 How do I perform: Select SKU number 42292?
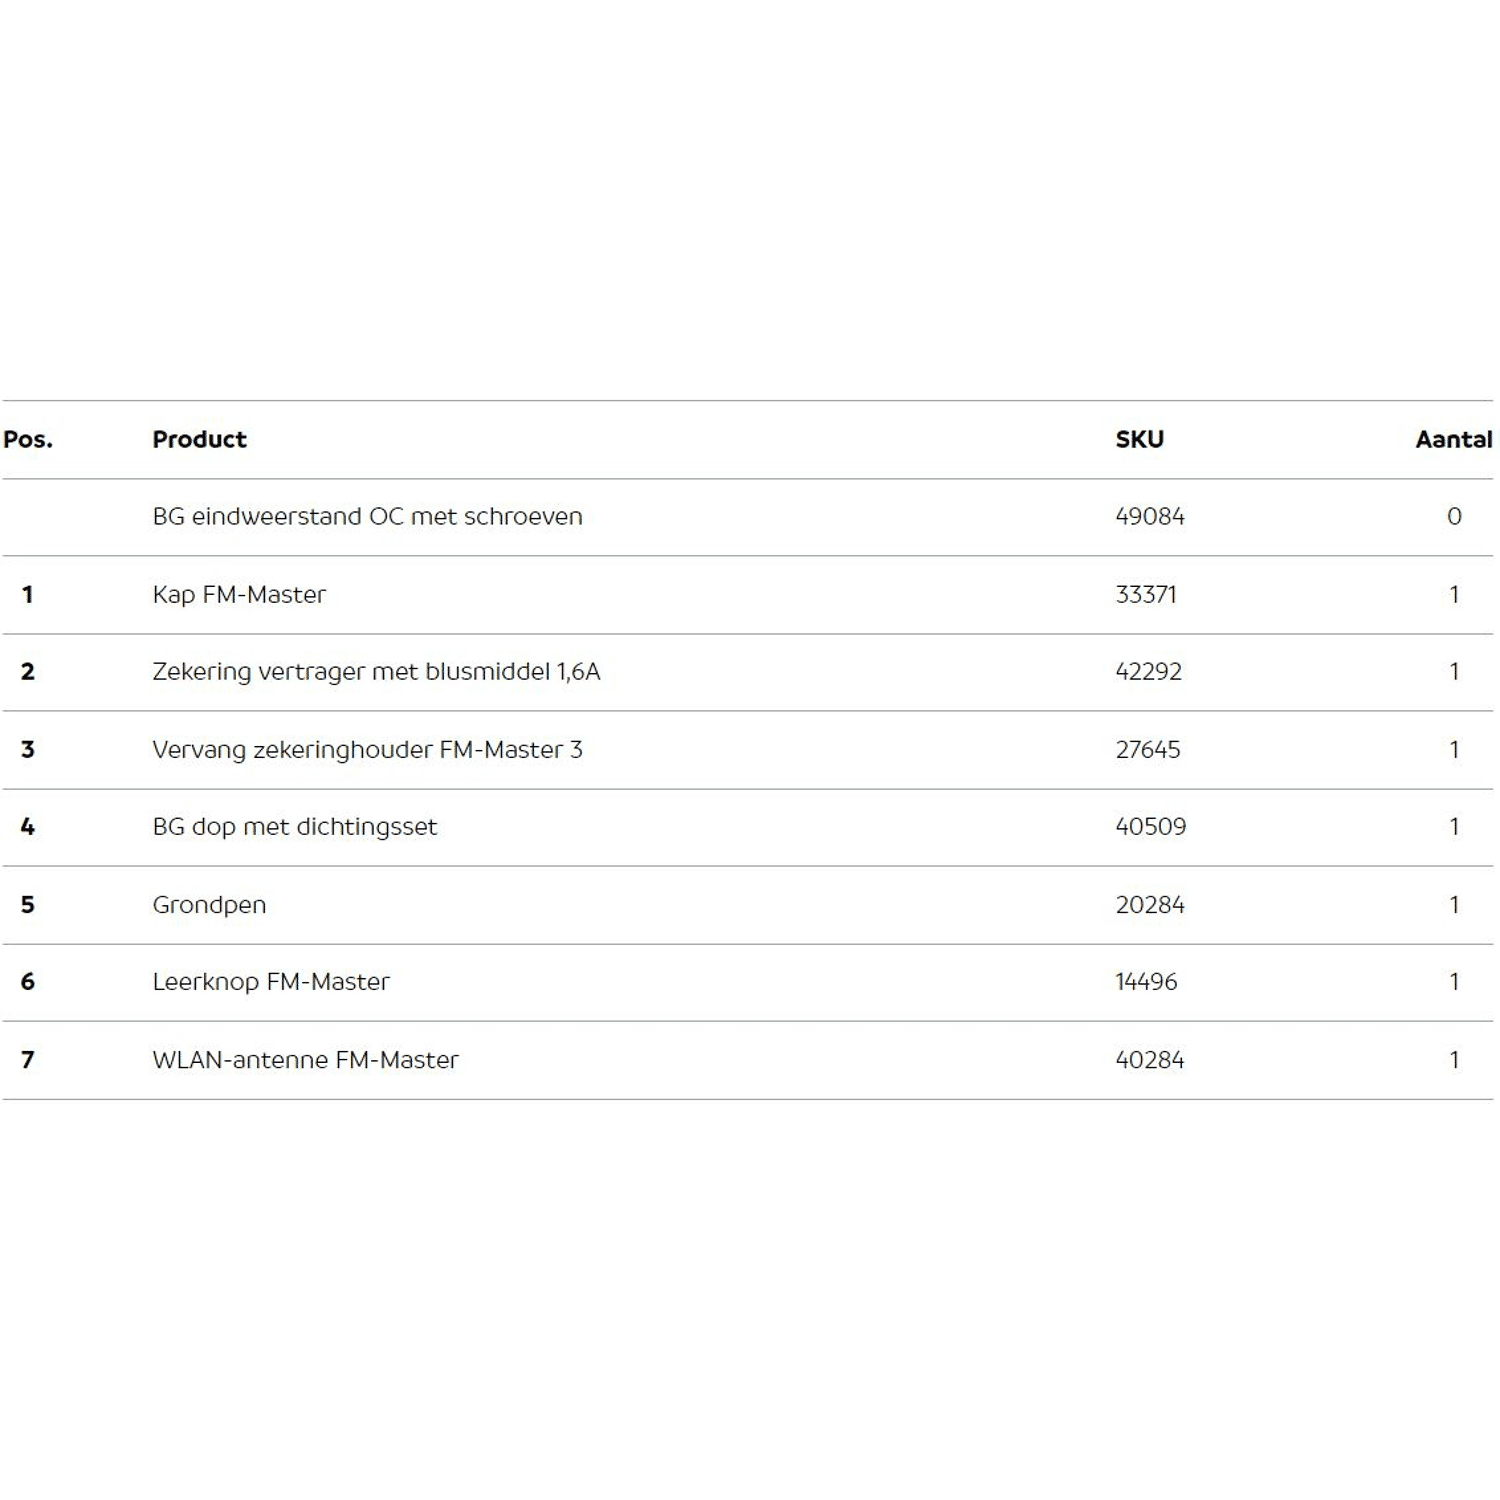(1148, 672)
